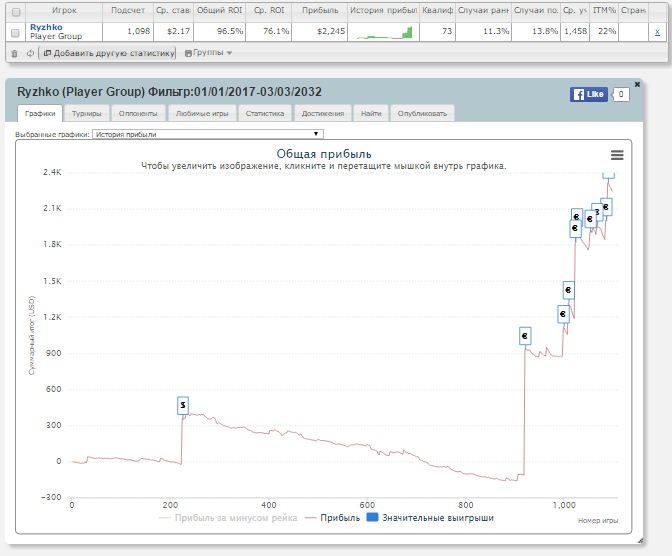Click the trash delete icon
672x556 pixels.
click(14, 53)
